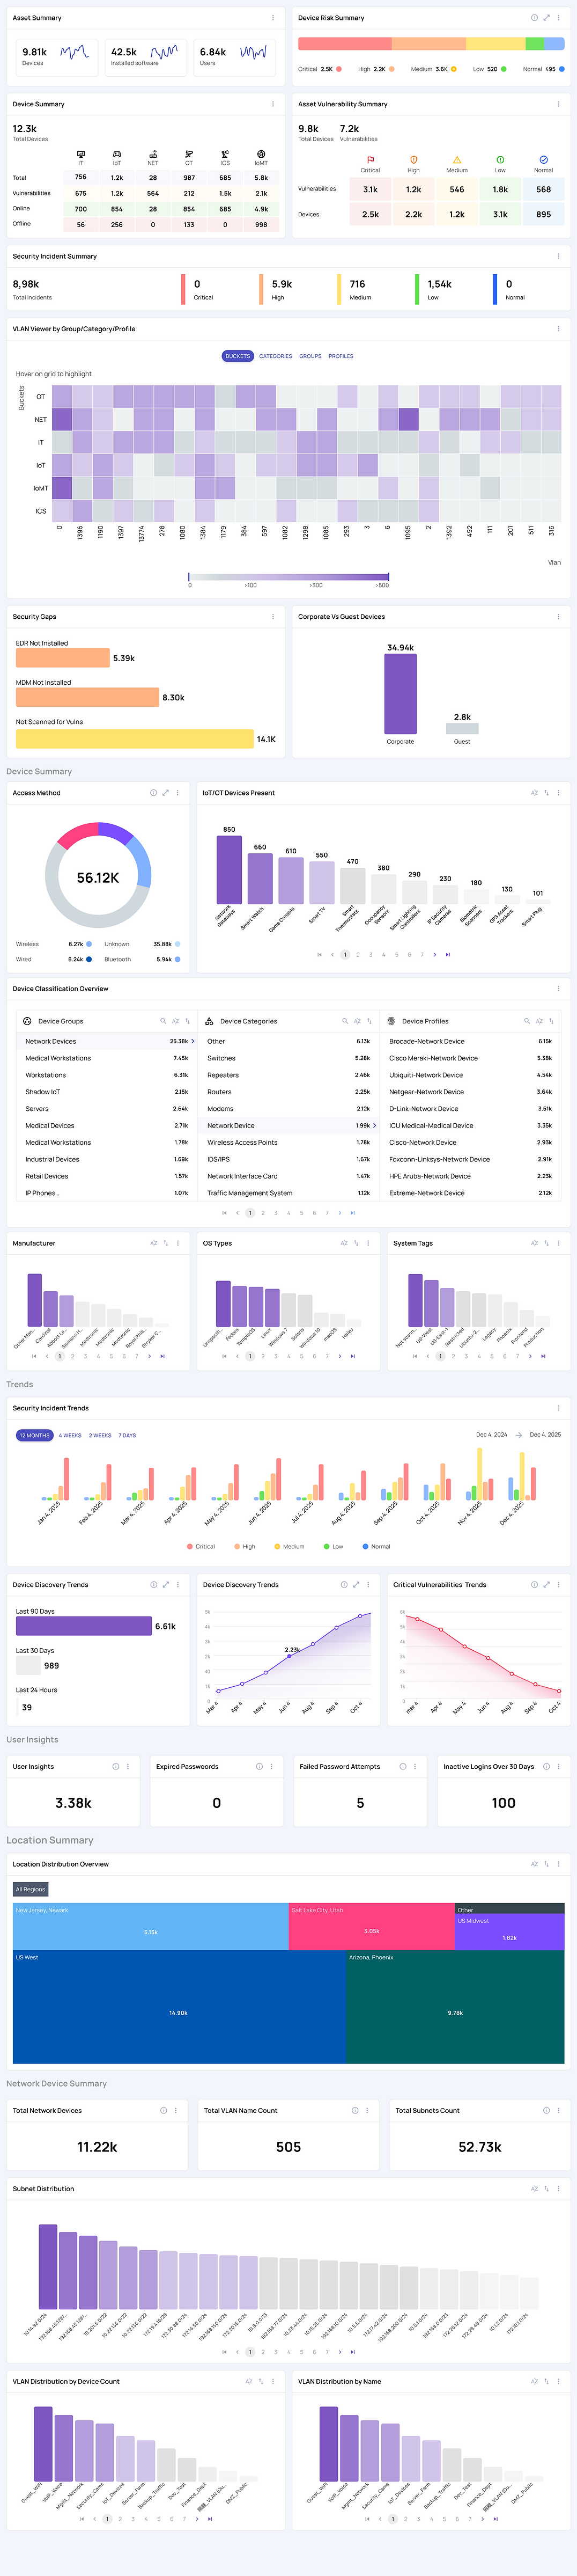Toggle Normal series in incident trends legend

click(x=376, y=1547)
